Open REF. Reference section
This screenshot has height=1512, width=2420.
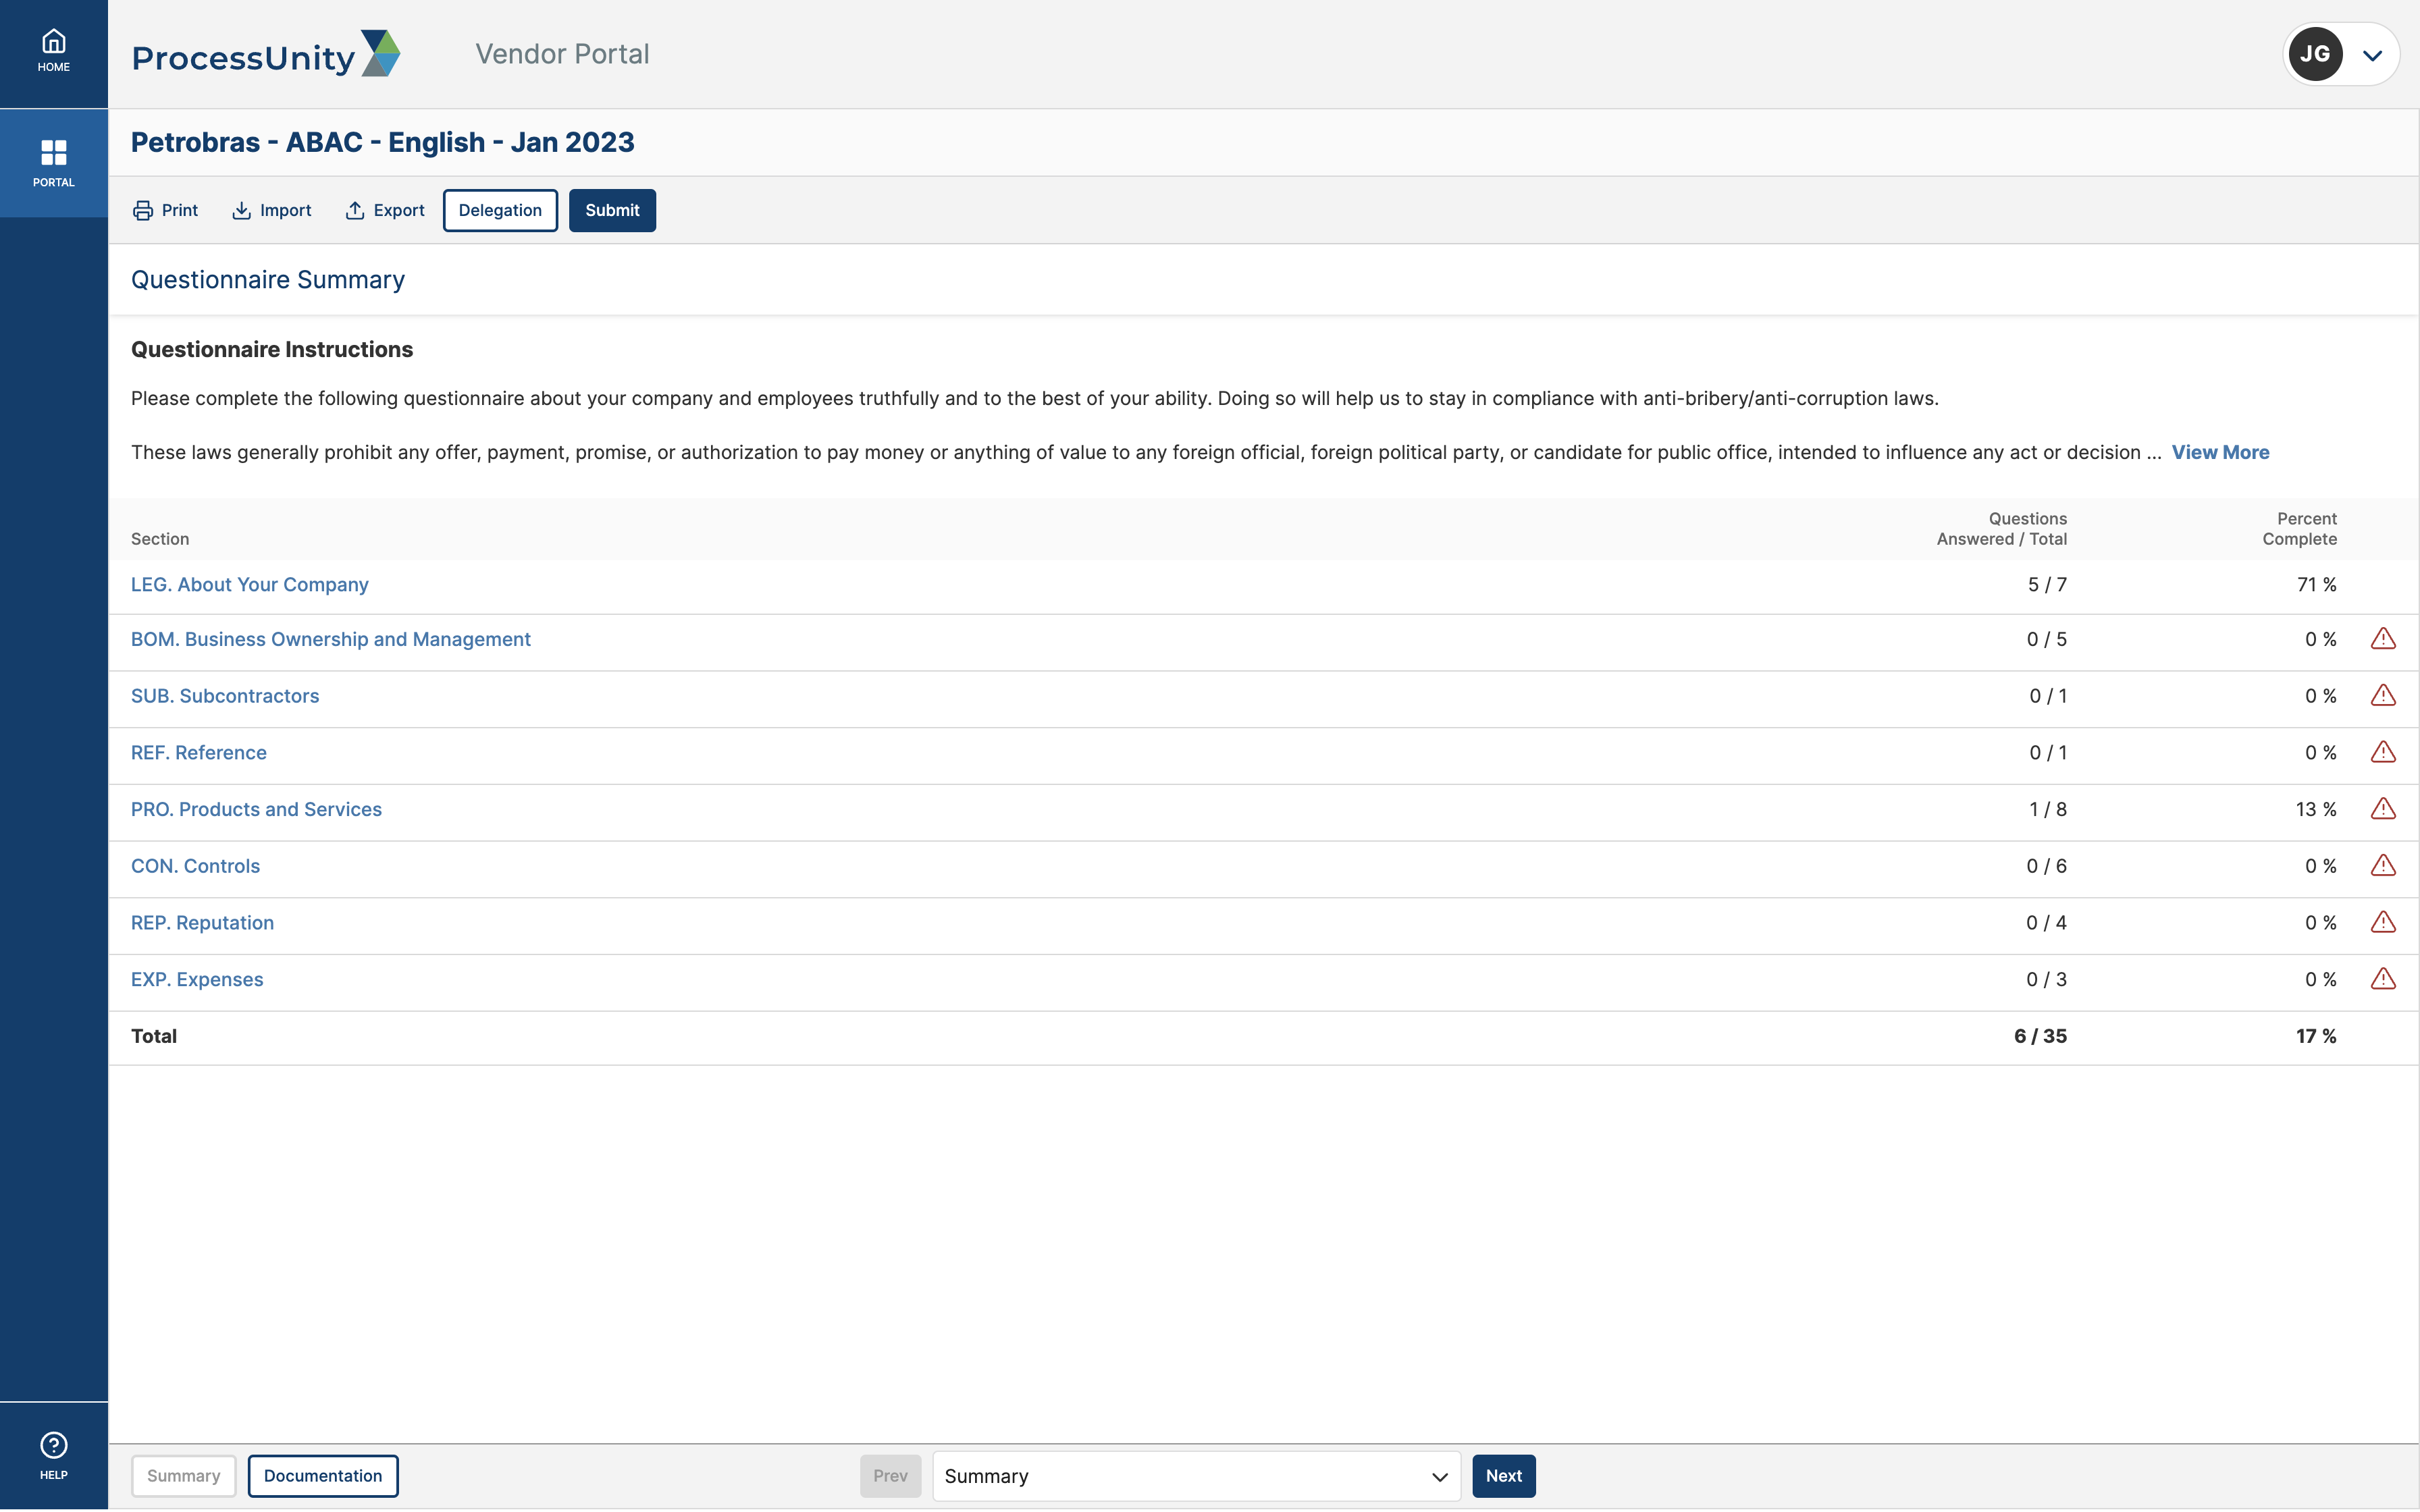[199, 752]
